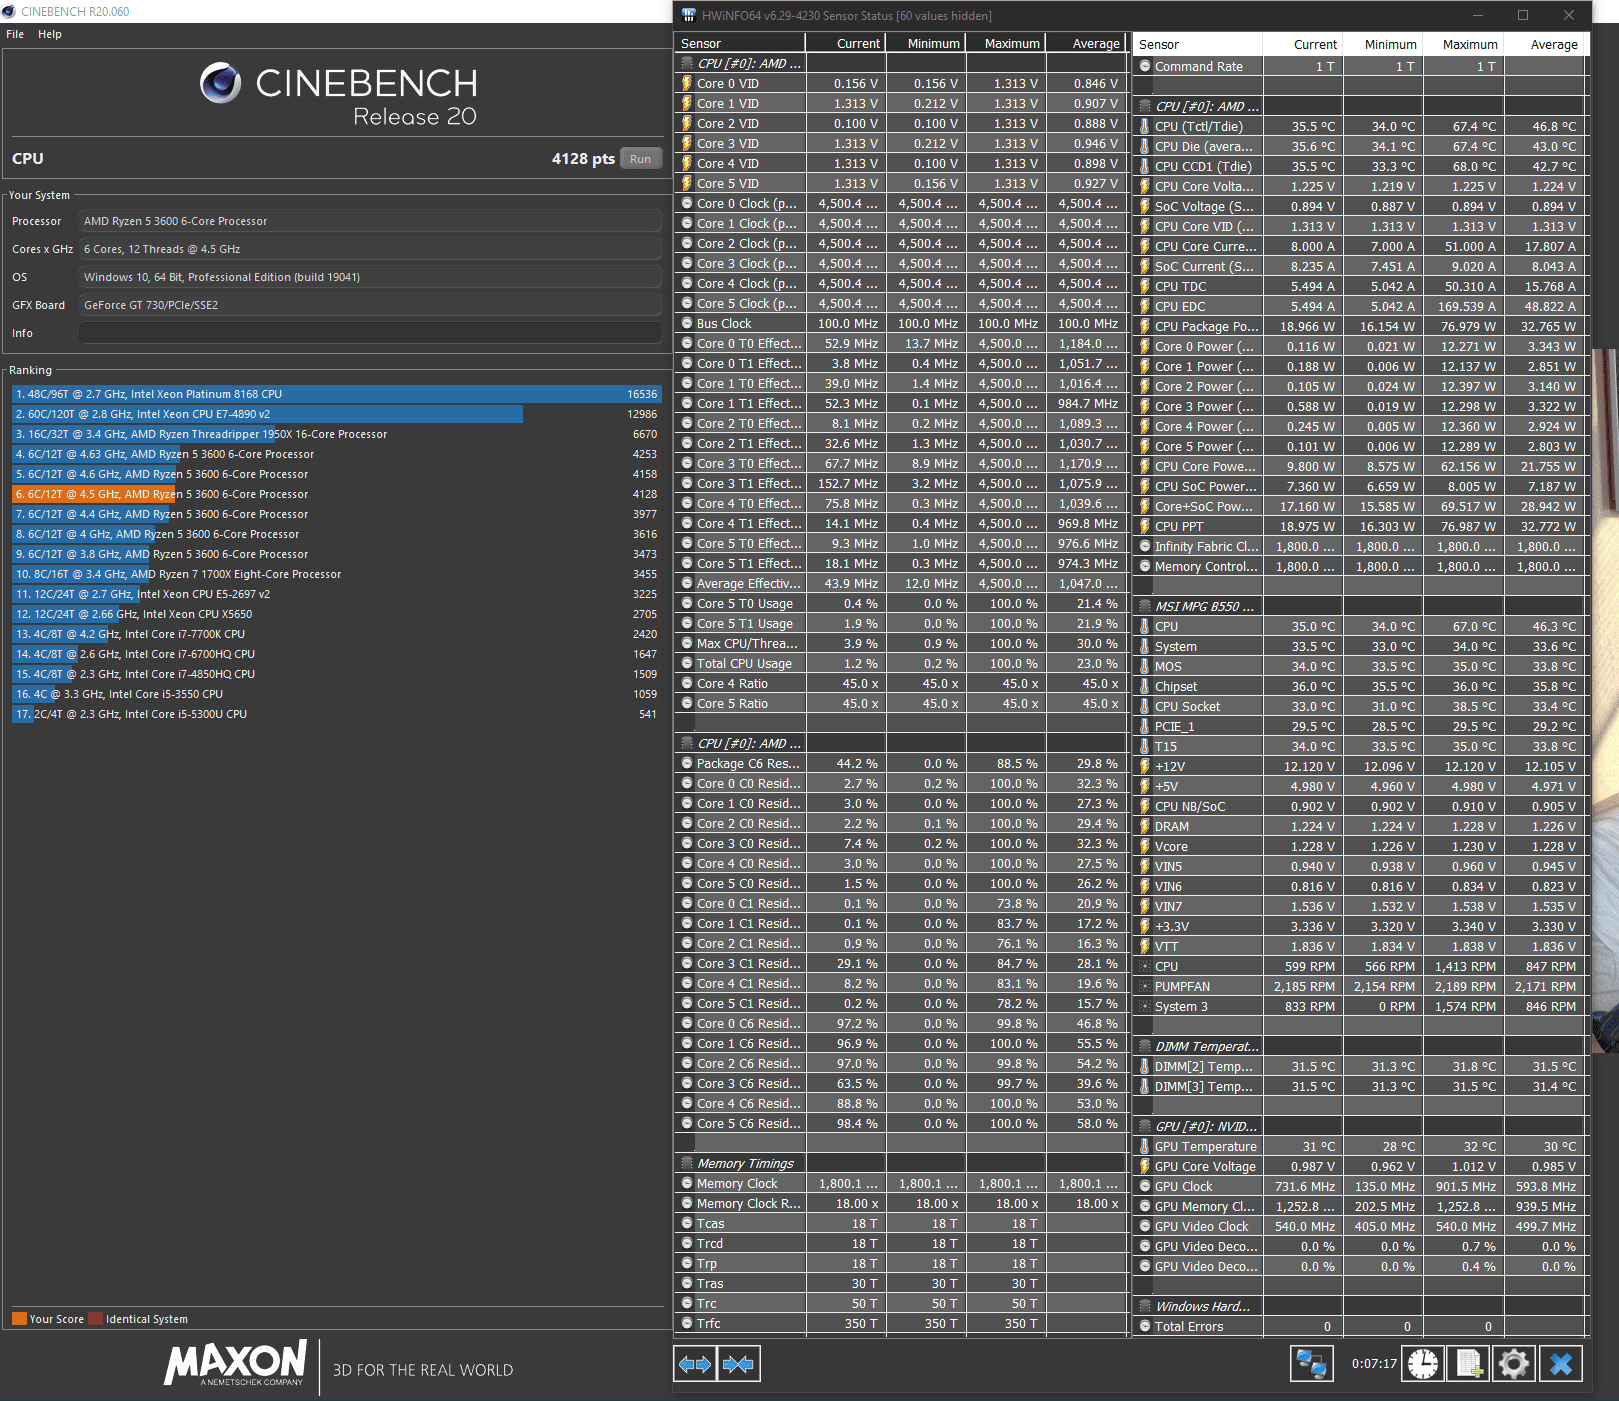1619x1401 pixels.
Task: Click the blue X close sensors icon
Action: tap(1561, 1364)
